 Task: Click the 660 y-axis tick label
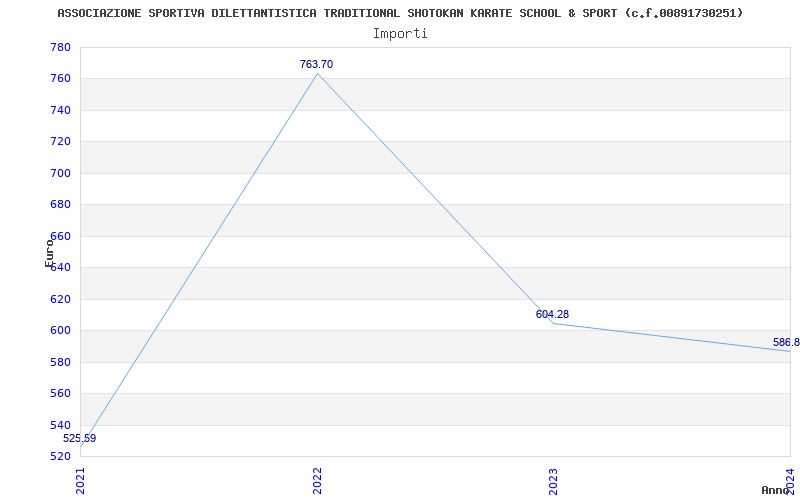click(60, 236)
